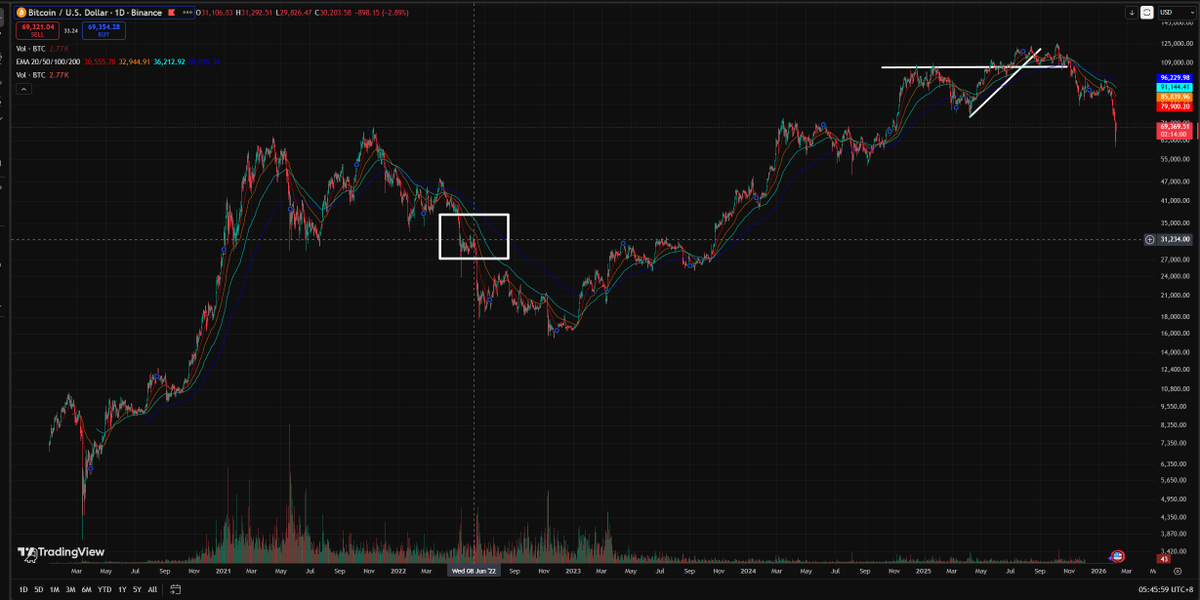Select the first Vol · BTC legend row

pyautogui.click(x=33, y=48)
